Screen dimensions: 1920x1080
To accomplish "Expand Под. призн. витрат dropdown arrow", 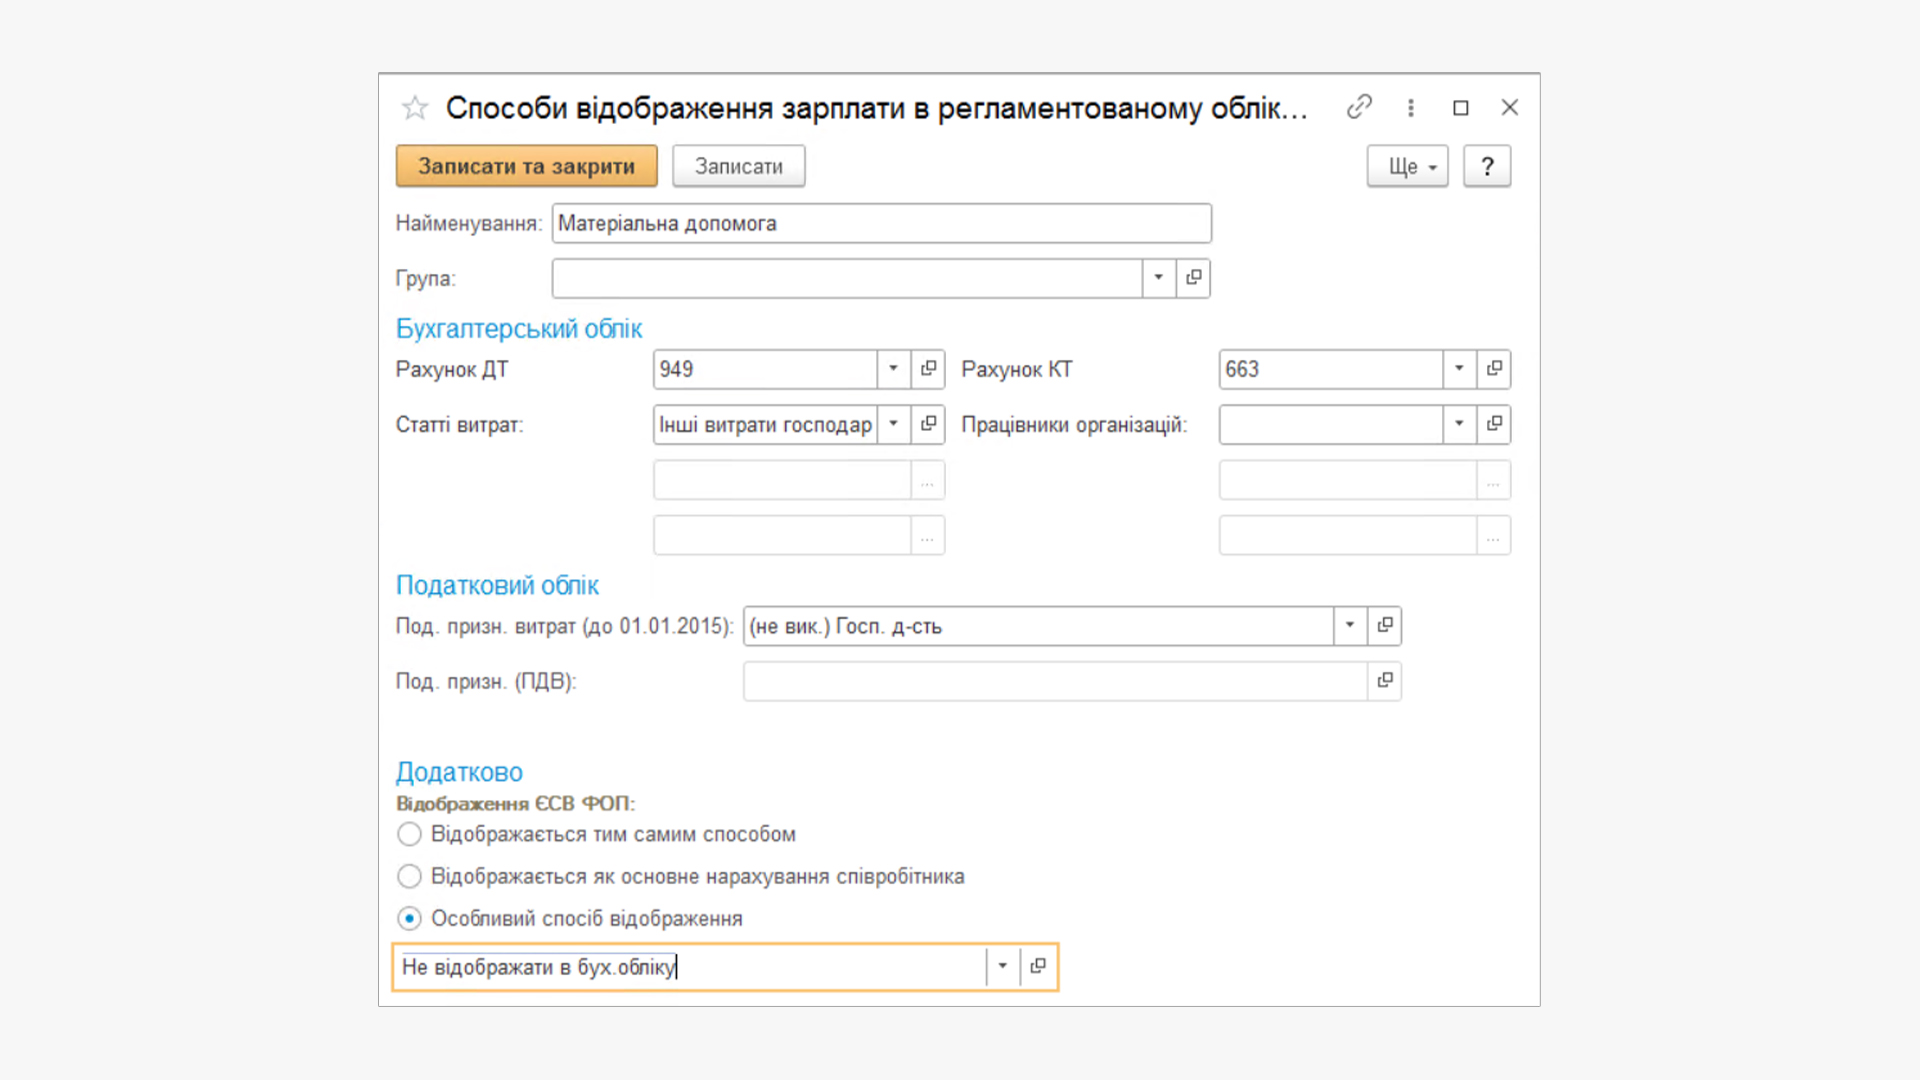I will click(x=1349, y=626).
